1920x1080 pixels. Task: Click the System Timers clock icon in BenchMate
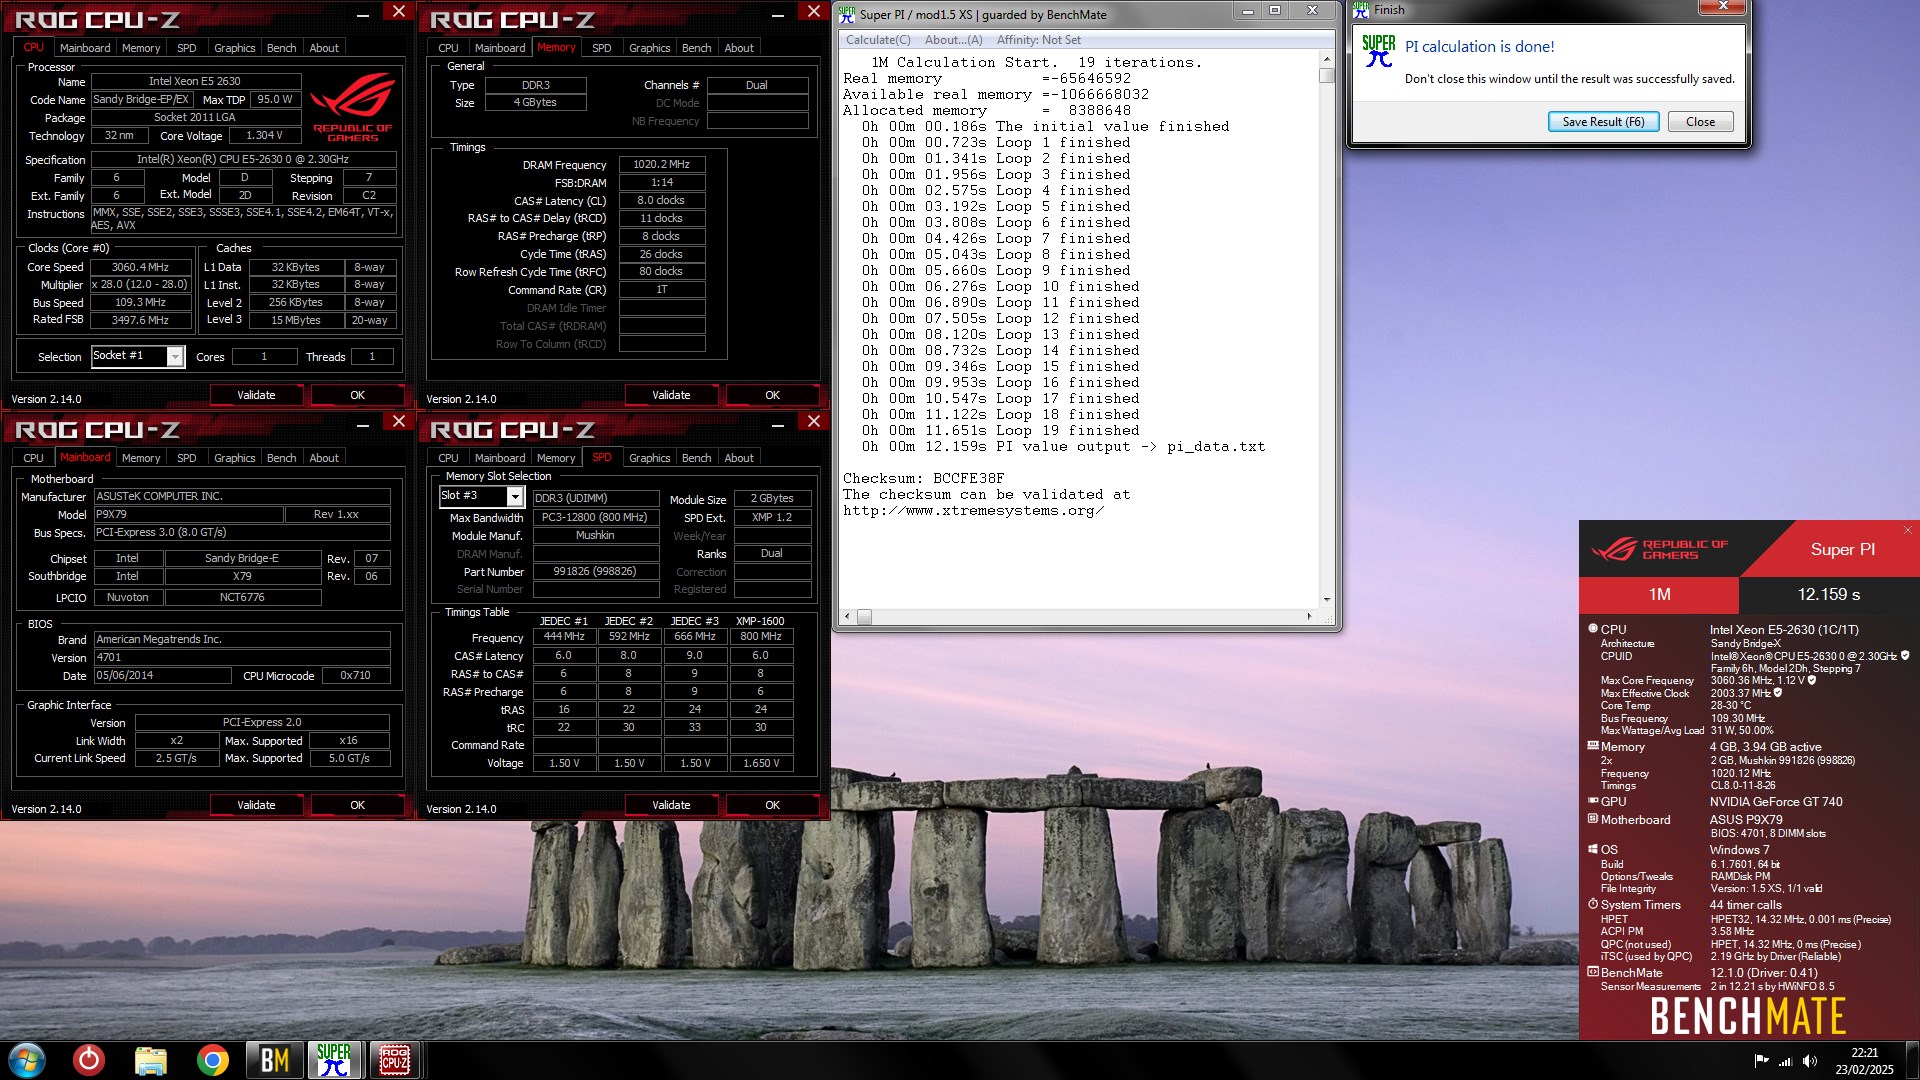pyautogui.click(x=1593, y=904)
